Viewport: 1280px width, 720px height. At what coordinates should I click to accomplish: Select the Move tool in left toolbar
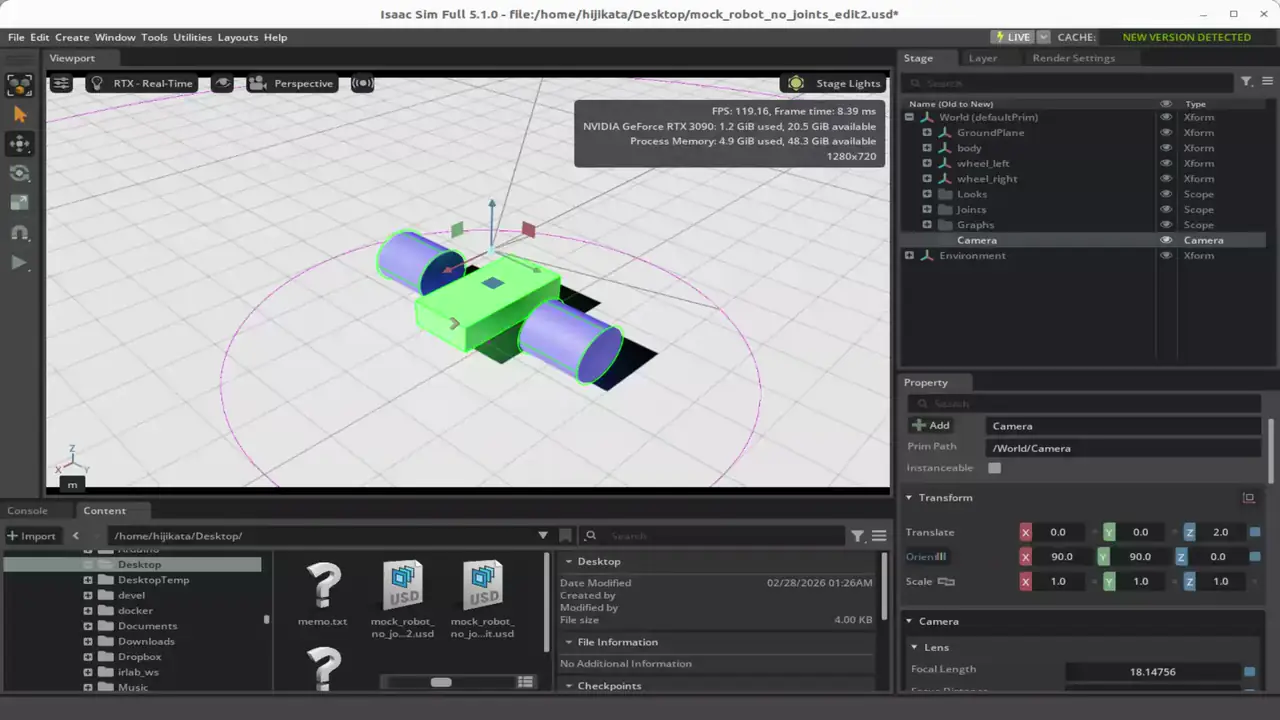pyautogui.click(x=19, y=144)
